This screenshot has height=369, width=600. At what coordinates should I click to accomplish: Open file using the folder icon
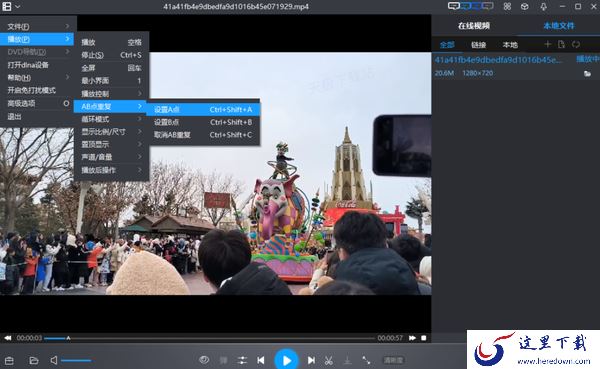coord(34,361)
